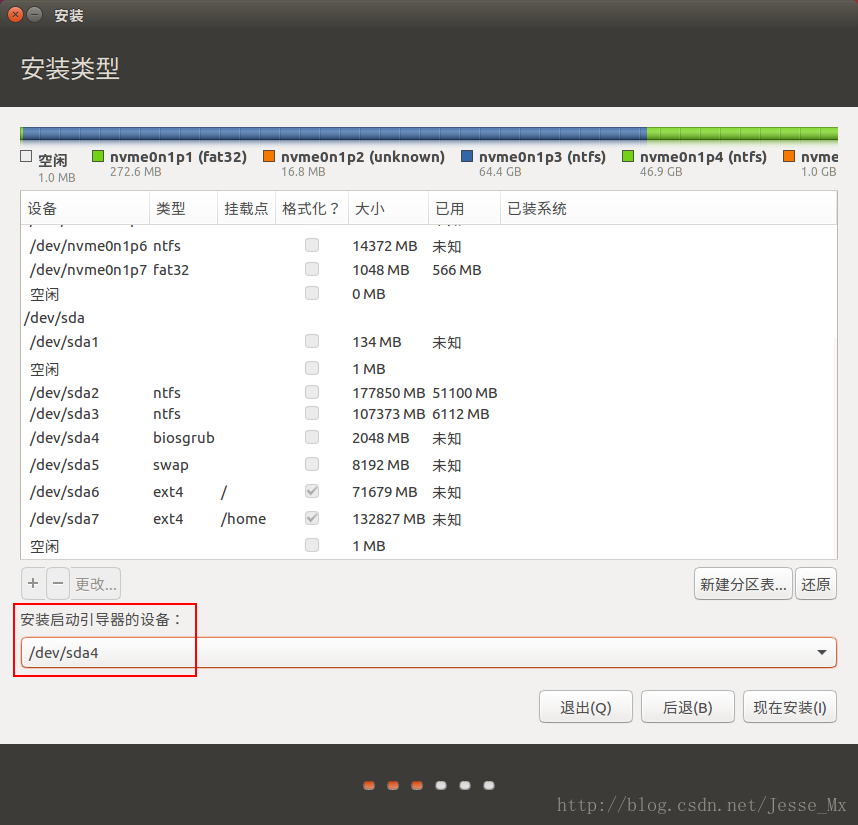Click the biosgrub type cell
This screenshot has width=858, height=825.
point(184,438)
